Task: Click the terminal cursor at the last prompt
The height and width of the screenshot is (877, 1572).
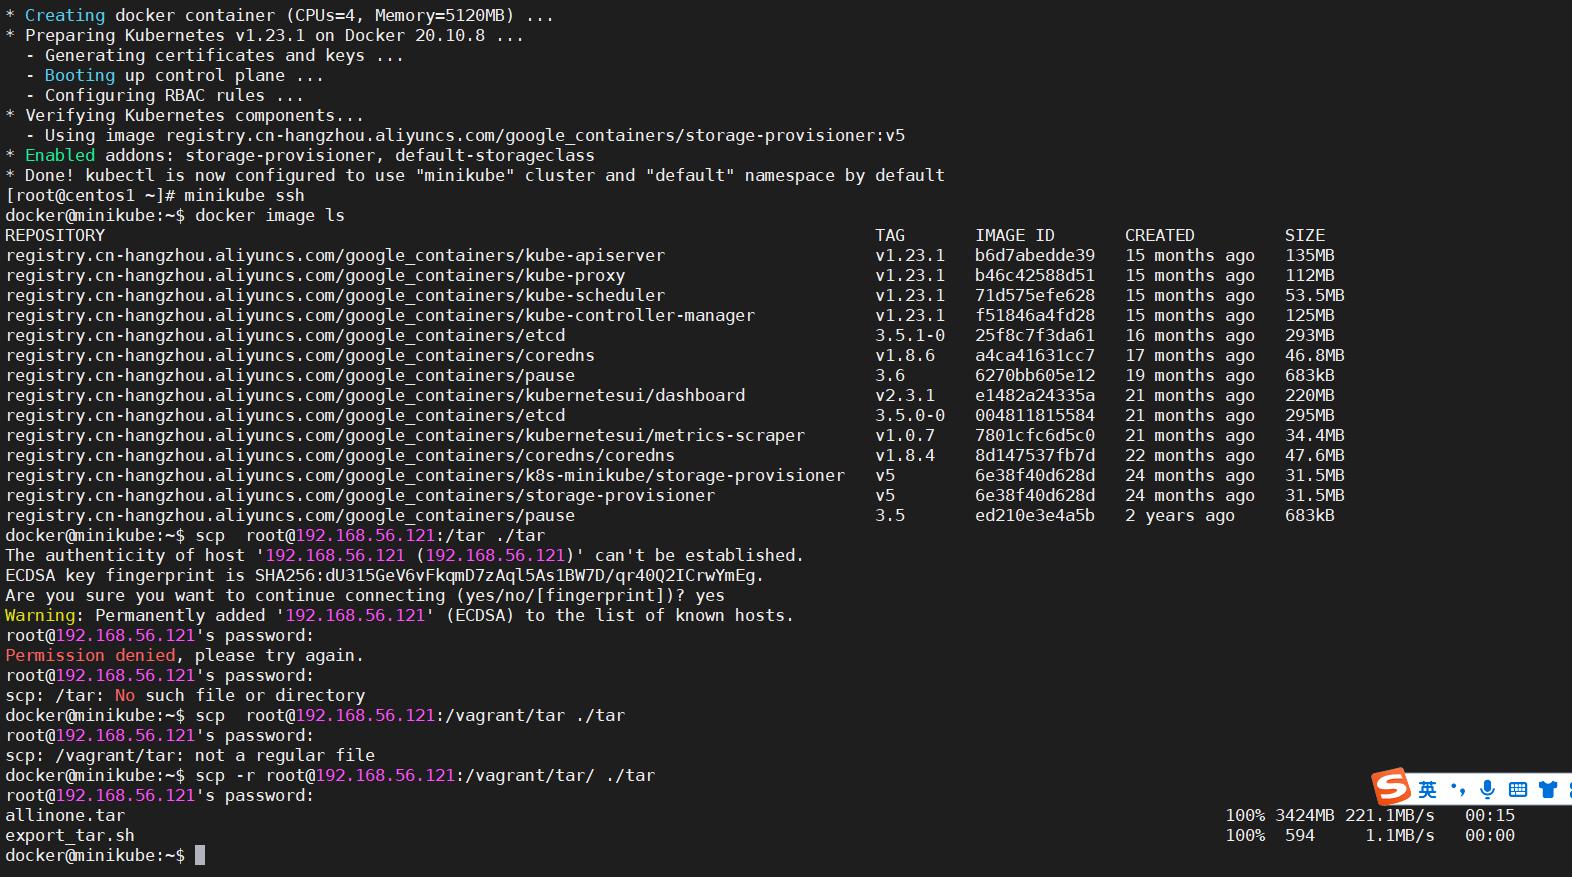Action: coord(200,855)
